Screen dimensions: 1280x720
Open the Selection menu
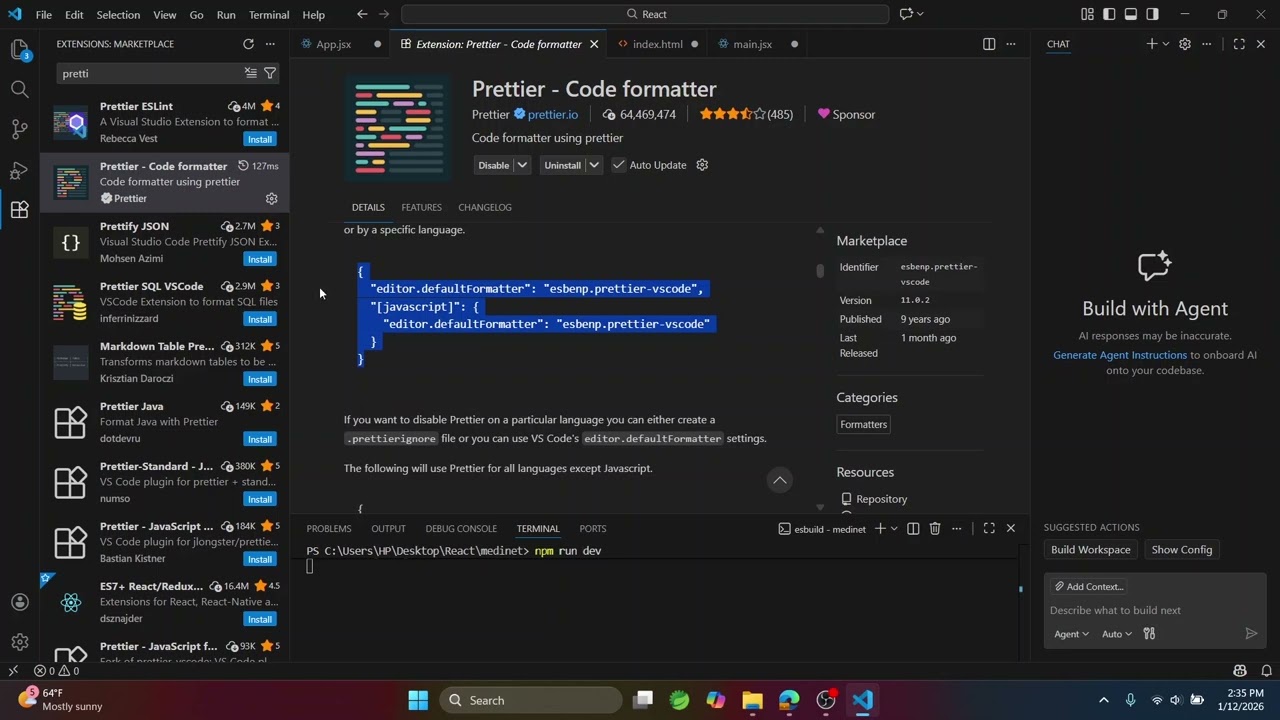(x=118, y=15)
